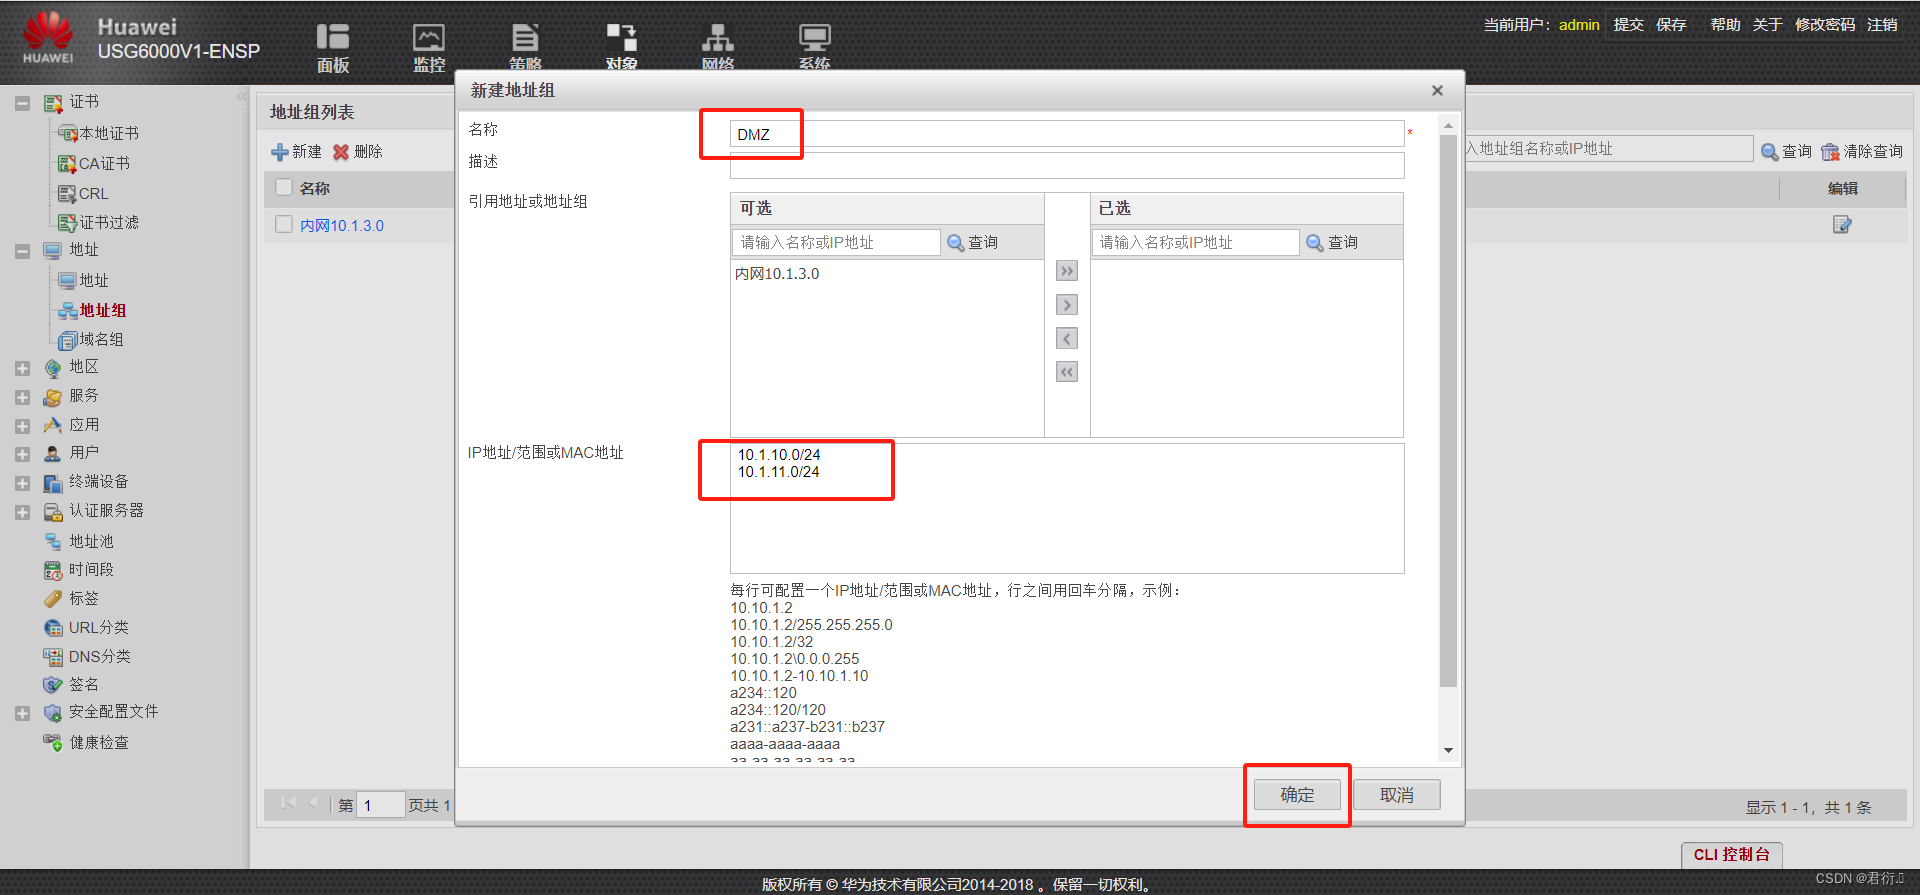The image size is (1920, 895).
Task: Click the page number field
Action: (x=381, y=805)
